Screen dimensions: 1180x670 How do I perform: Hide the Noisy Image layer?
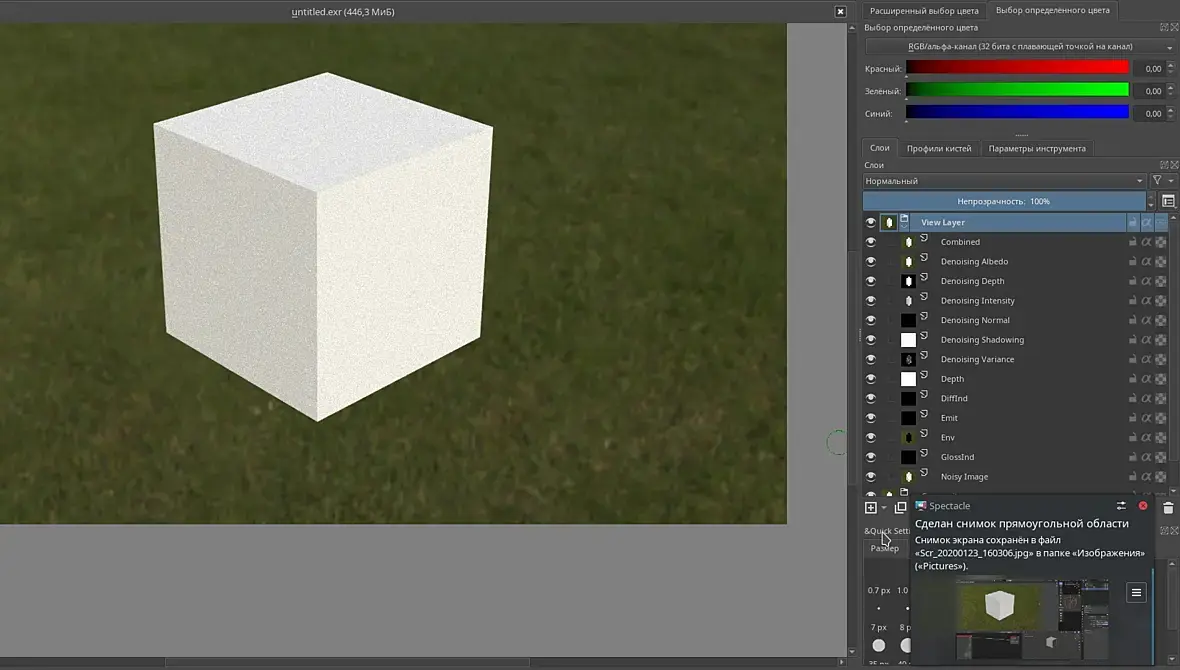click(x=870, y=477)
